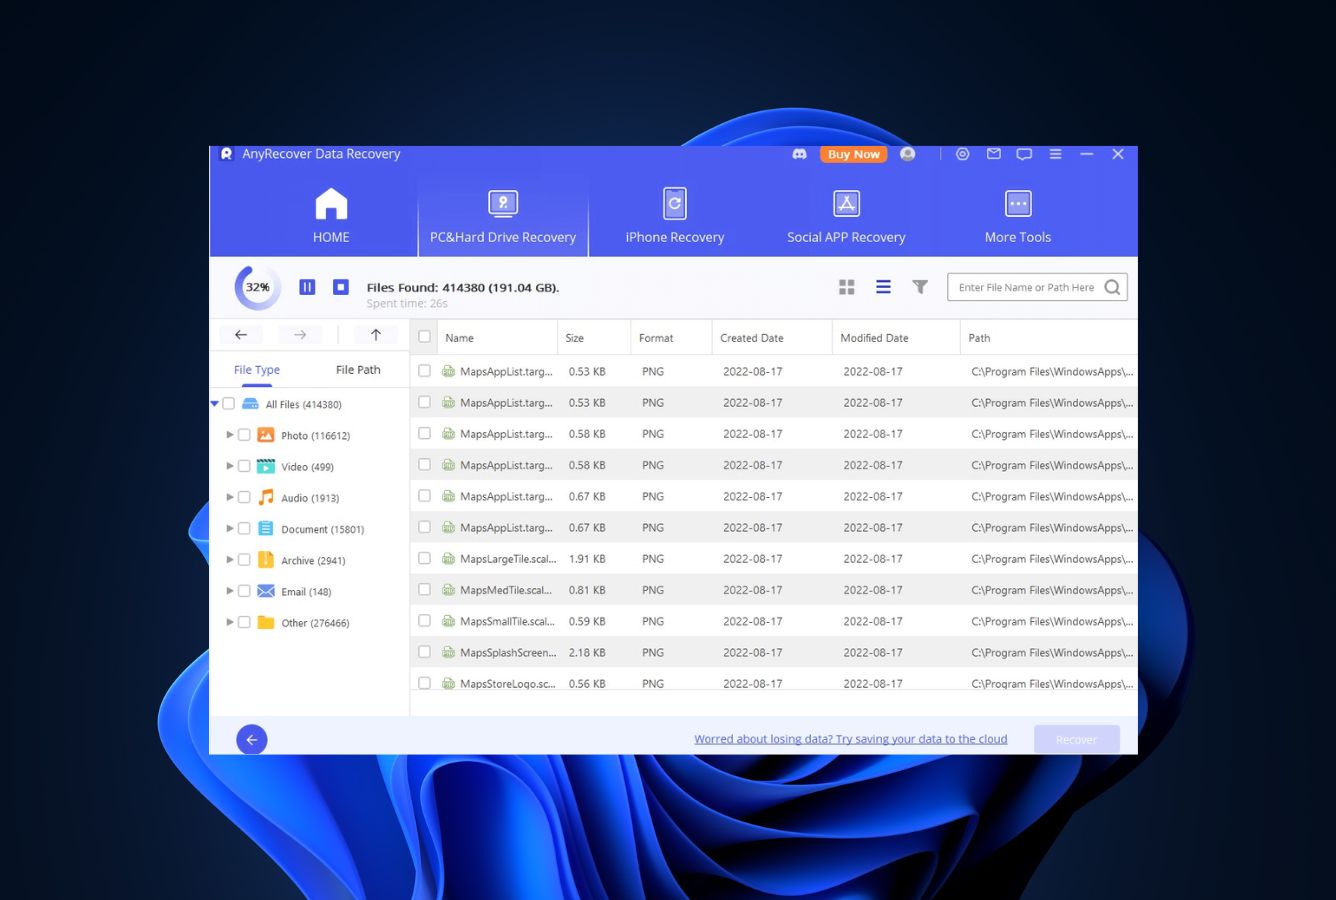
Task: Expand the Video tree node
Action: tap(230, 466)
